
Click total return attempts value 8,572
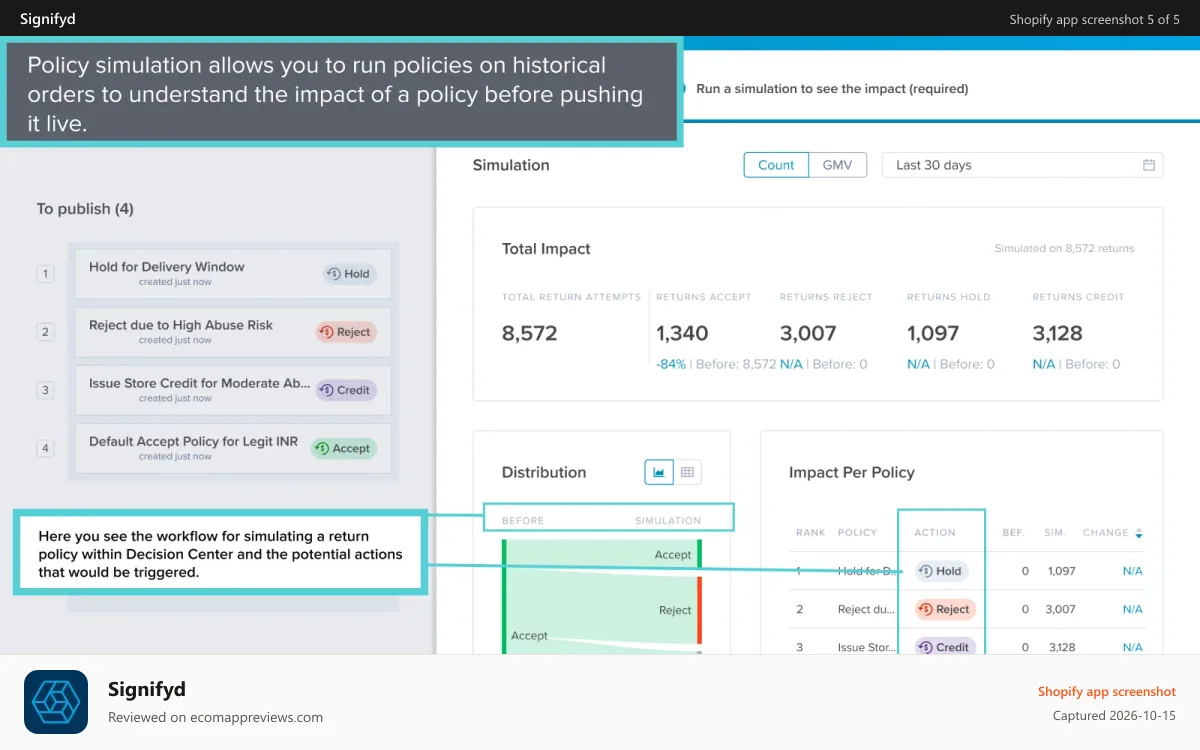[529, 333]
